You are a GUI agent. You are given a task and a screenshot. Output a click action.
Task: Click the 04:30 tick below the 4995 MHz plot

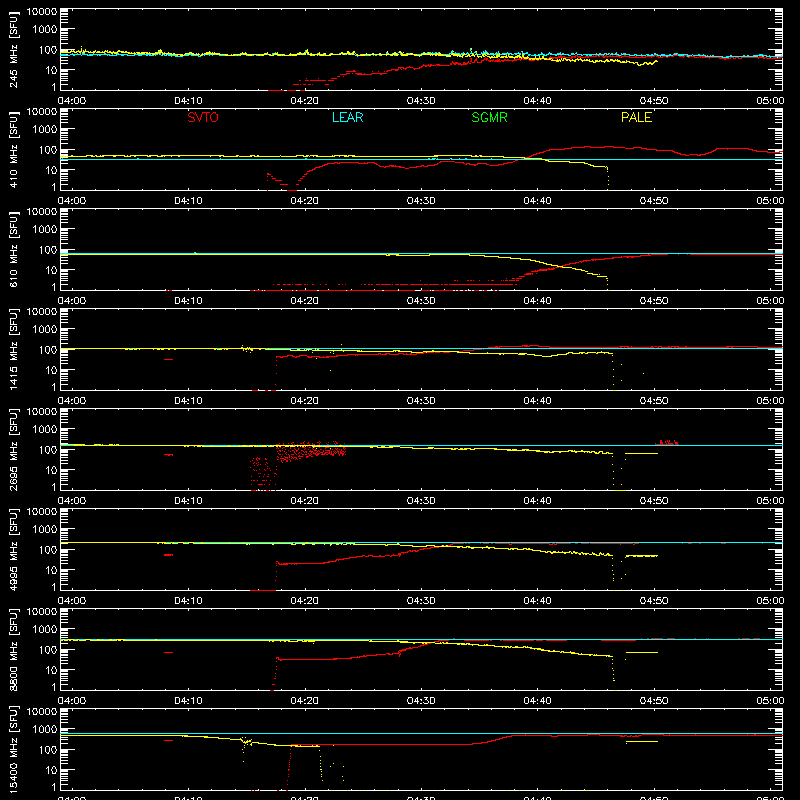[x=421, y=601]
